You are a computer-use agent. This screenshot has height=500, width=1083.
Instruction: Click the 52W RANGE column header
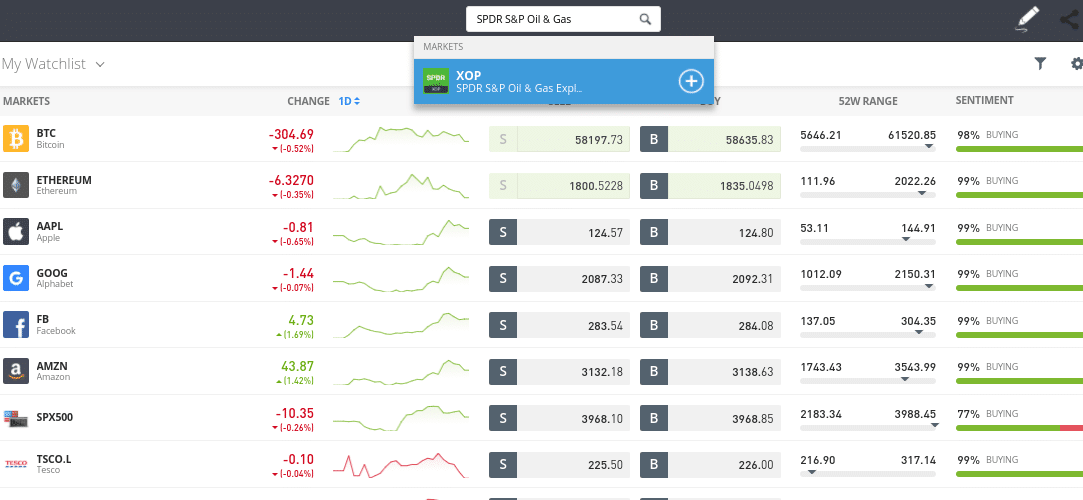[x=868, y=101]
